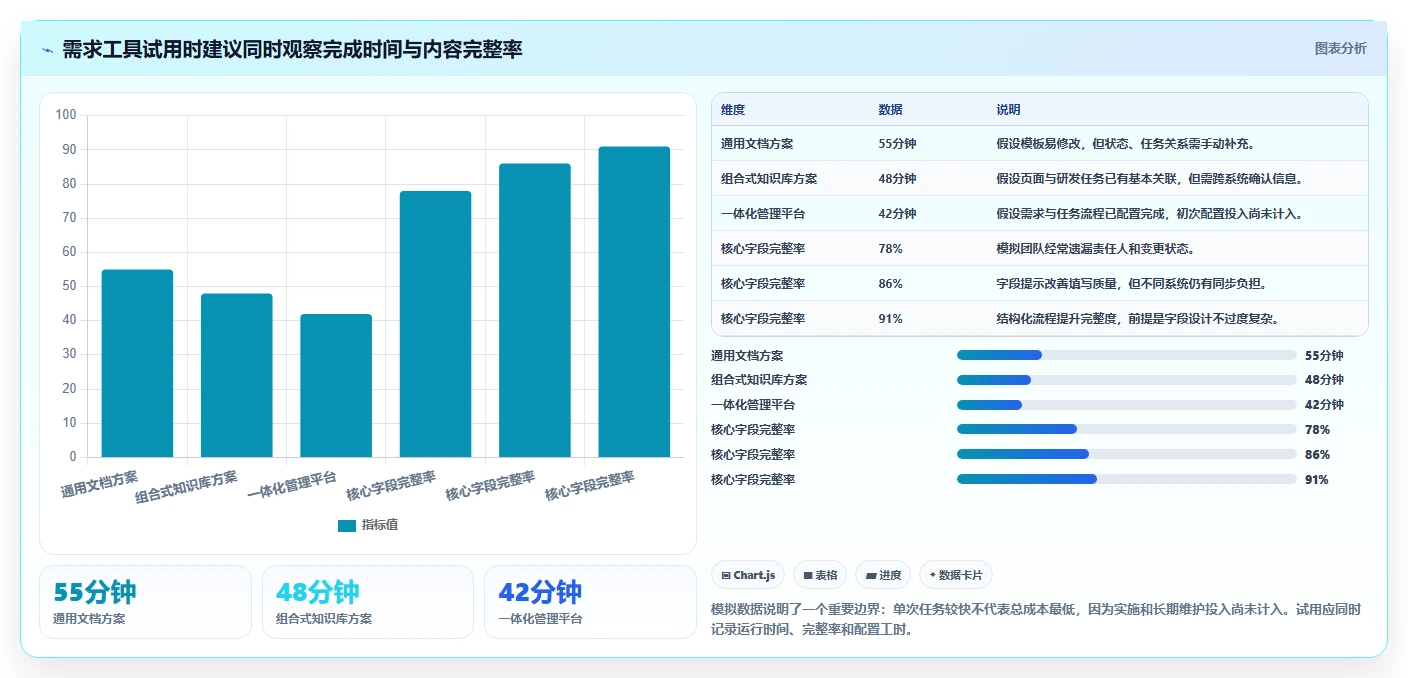Viewport: 1408px width, 678px height.
Task: Click the 一体化管理平台 bar in chart
Action: click(x=336, y=386)
